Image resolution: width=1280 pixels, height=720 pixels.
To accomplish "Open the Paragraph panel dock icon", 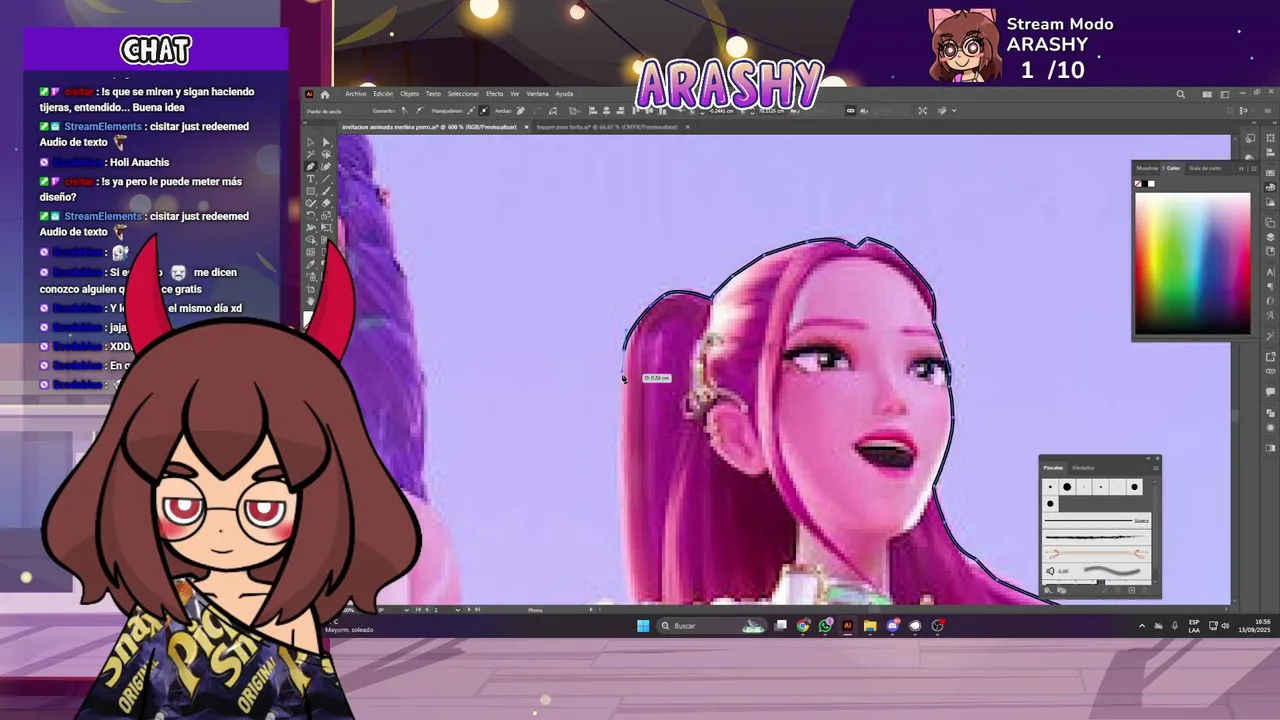I will click(x=1270, y=286).
